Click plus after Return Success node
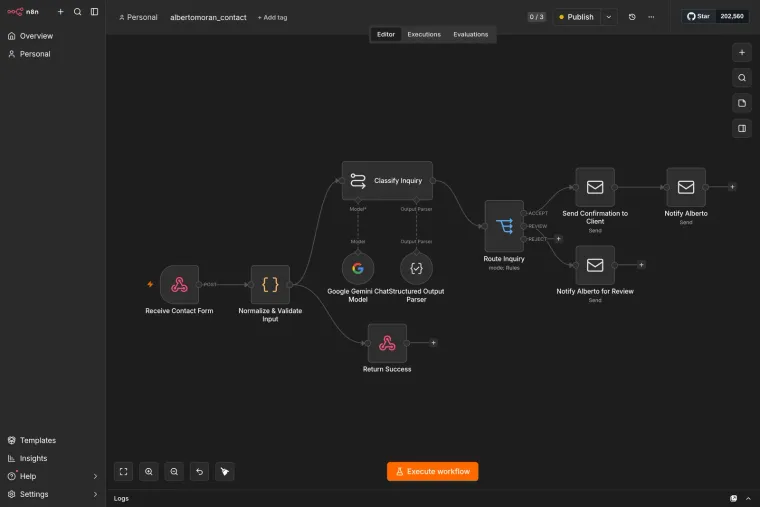This screenshot has height=507, width=760. point(433,343)
